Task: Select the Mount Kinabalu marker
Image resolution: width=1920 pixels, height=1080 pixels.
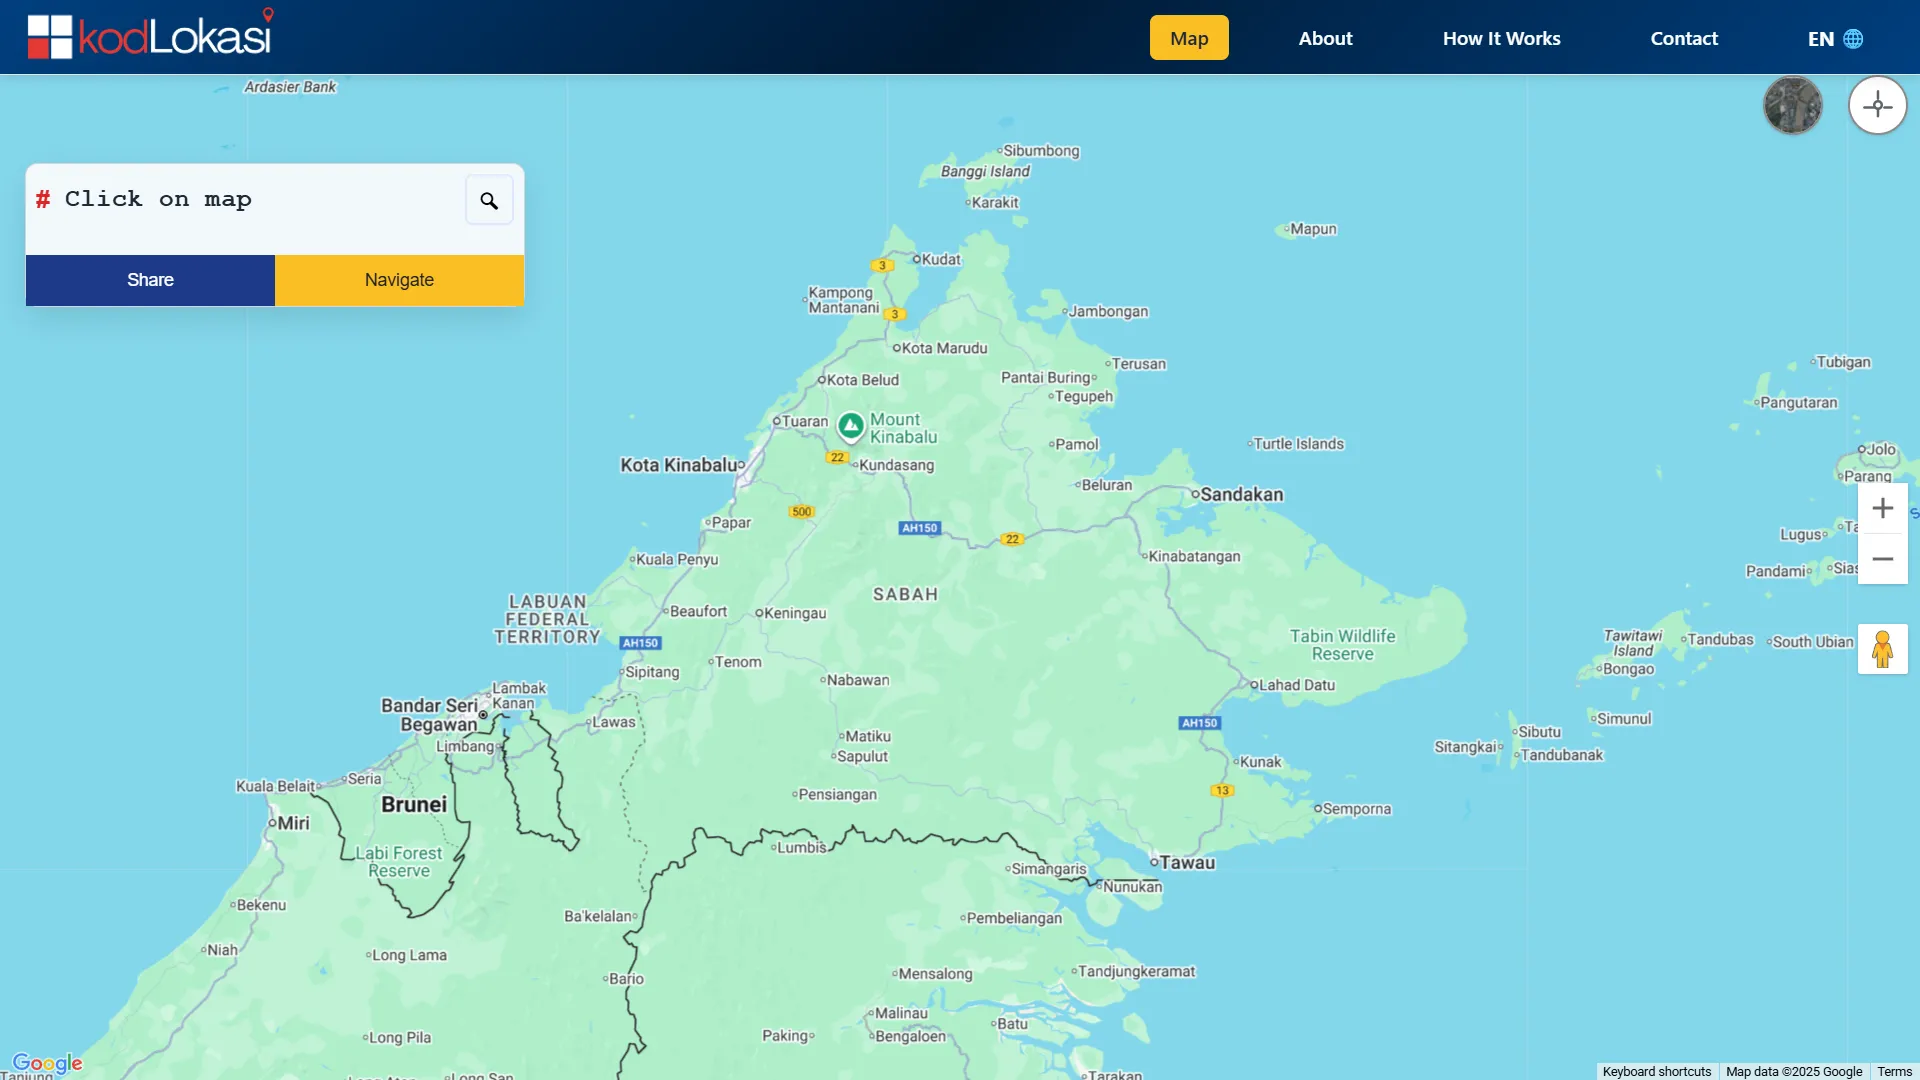Action: click(x=849, y=426)
